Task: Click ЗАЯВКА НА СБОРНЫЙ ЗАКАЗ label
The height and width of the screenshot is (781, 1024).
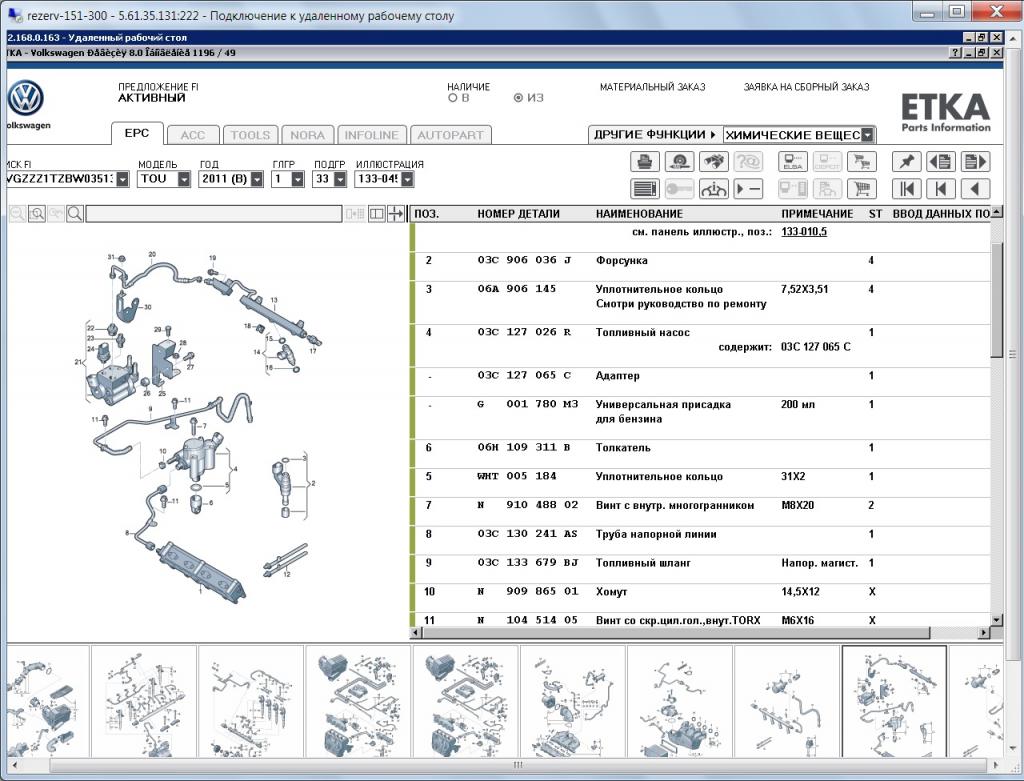Action: click(807, 87)
